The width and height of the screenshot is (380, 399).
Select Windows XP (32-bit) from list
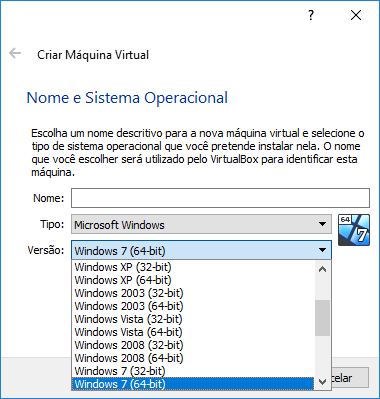pyautogui.click(x=193, y=267)
